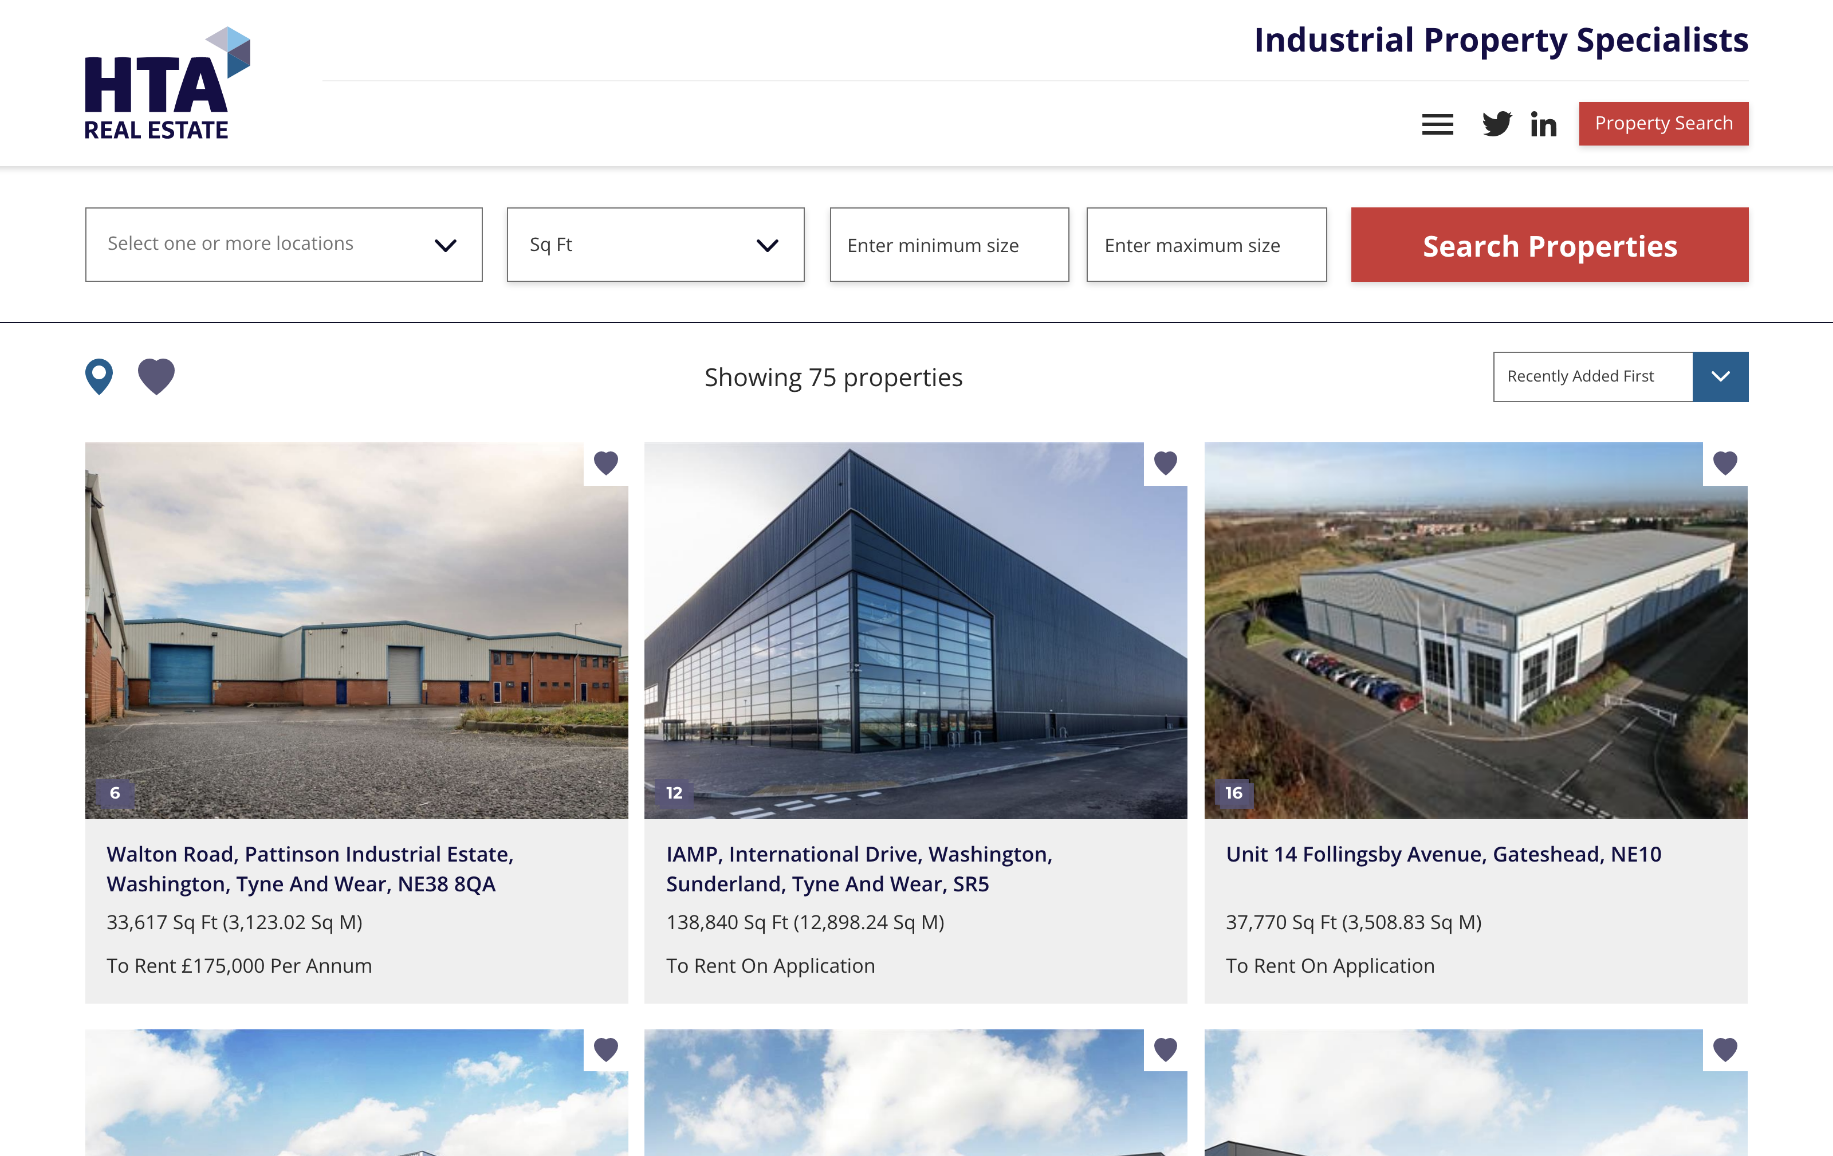This screenshot has width=1833, height=1156.
Task: Open the locations selection dropdown
Action: (x=284, y=245)
